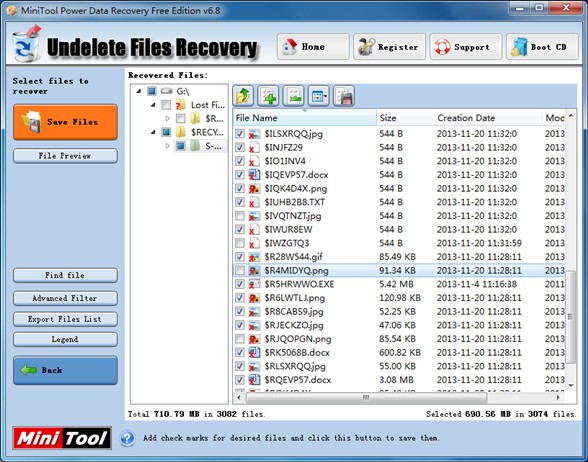Click the 600.82 KB size cell
The width and height of the screenshot is (588, 462).
coord(400,352)
